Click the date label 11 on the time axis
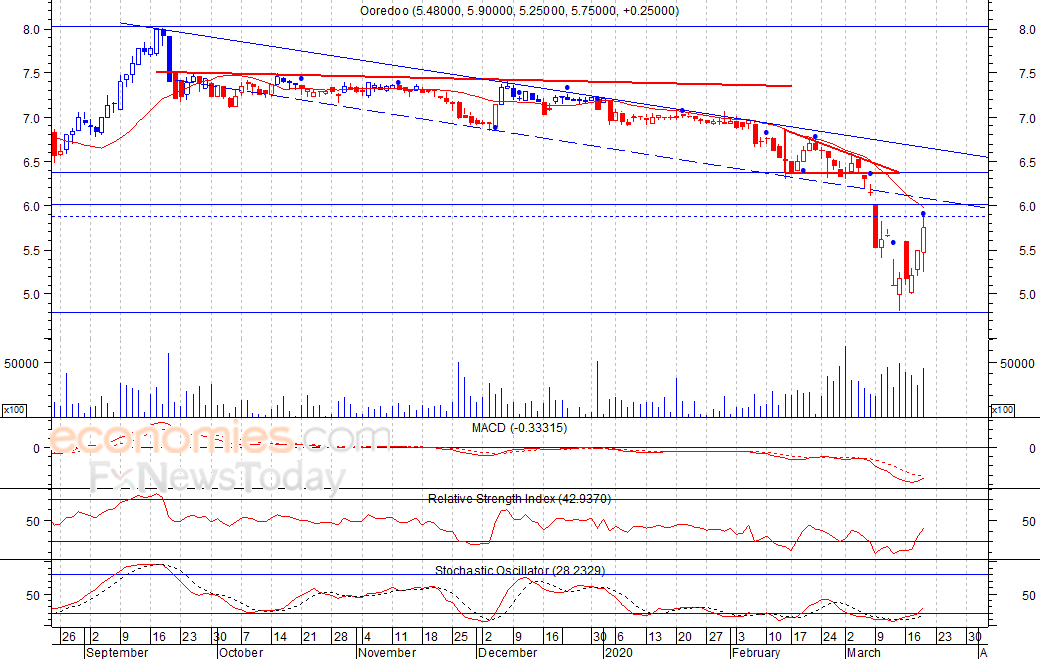 401,637
